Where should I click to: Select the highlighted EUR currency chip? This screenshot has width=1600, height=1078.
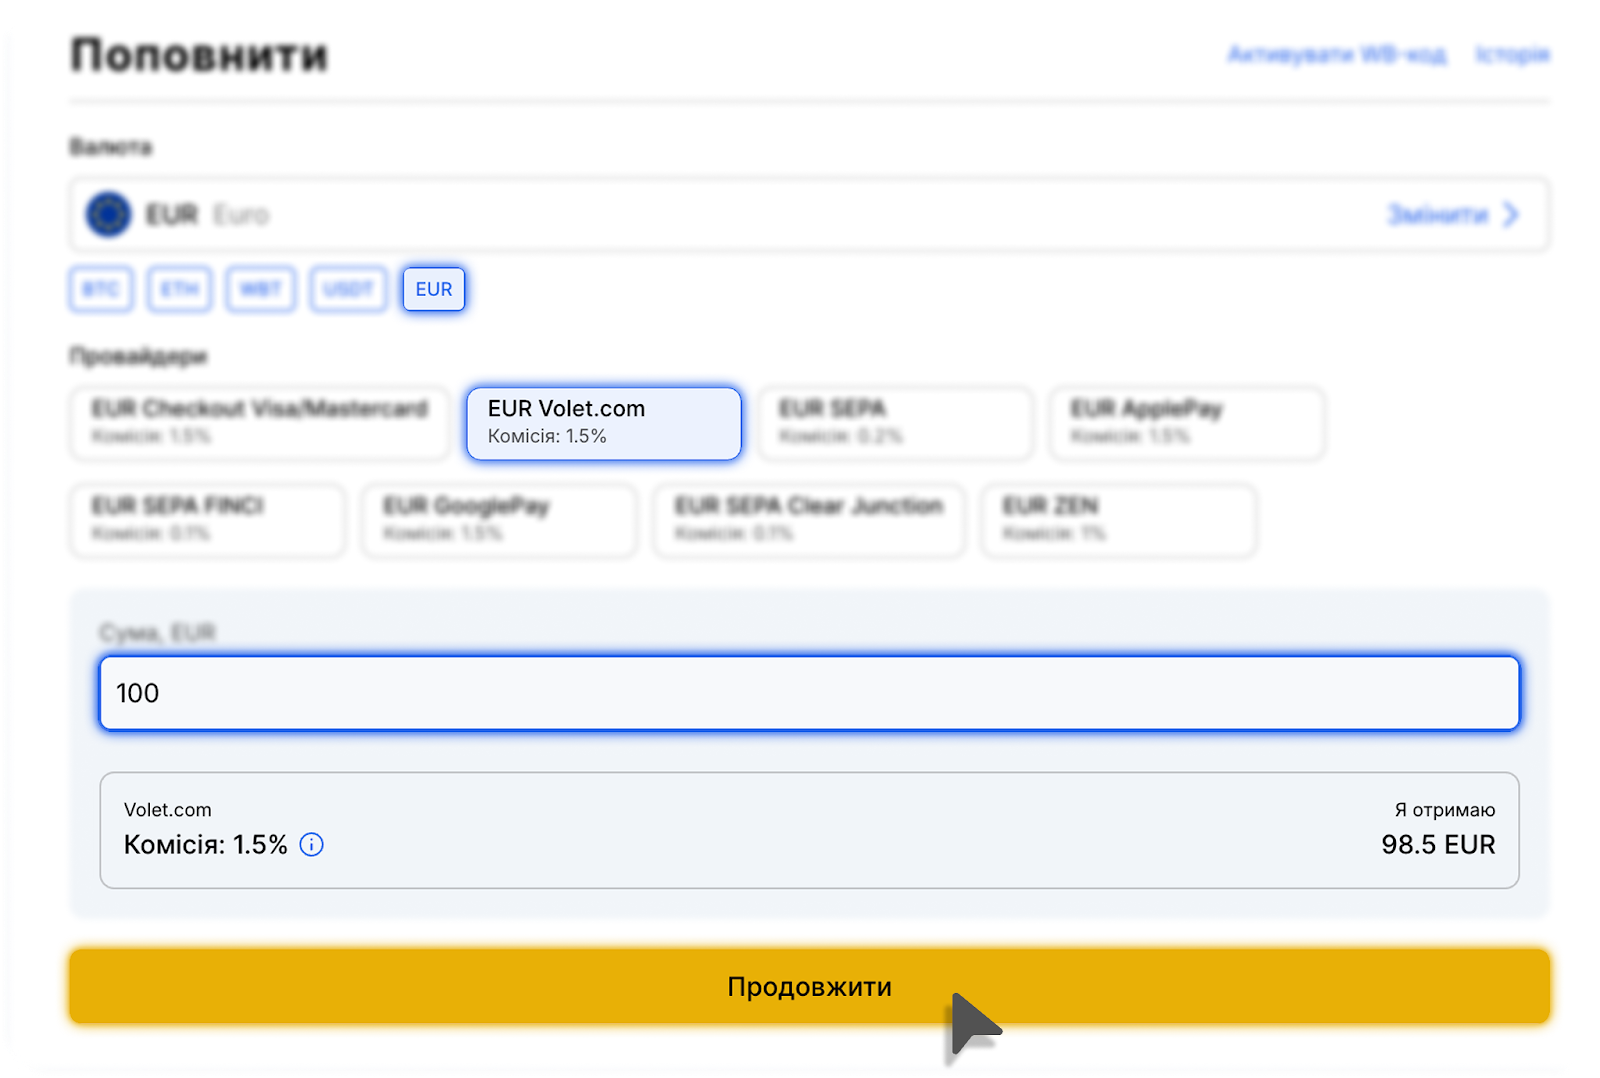(434, 289)
